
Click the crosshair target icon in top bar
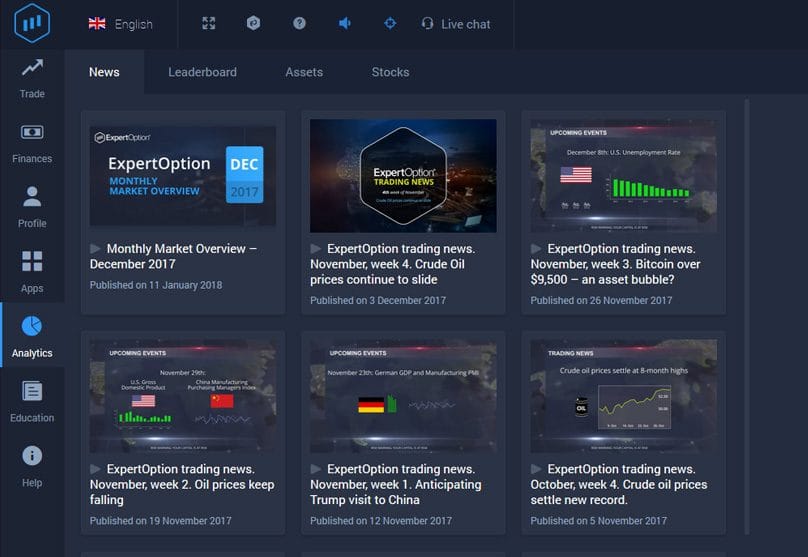coord(390,24)
